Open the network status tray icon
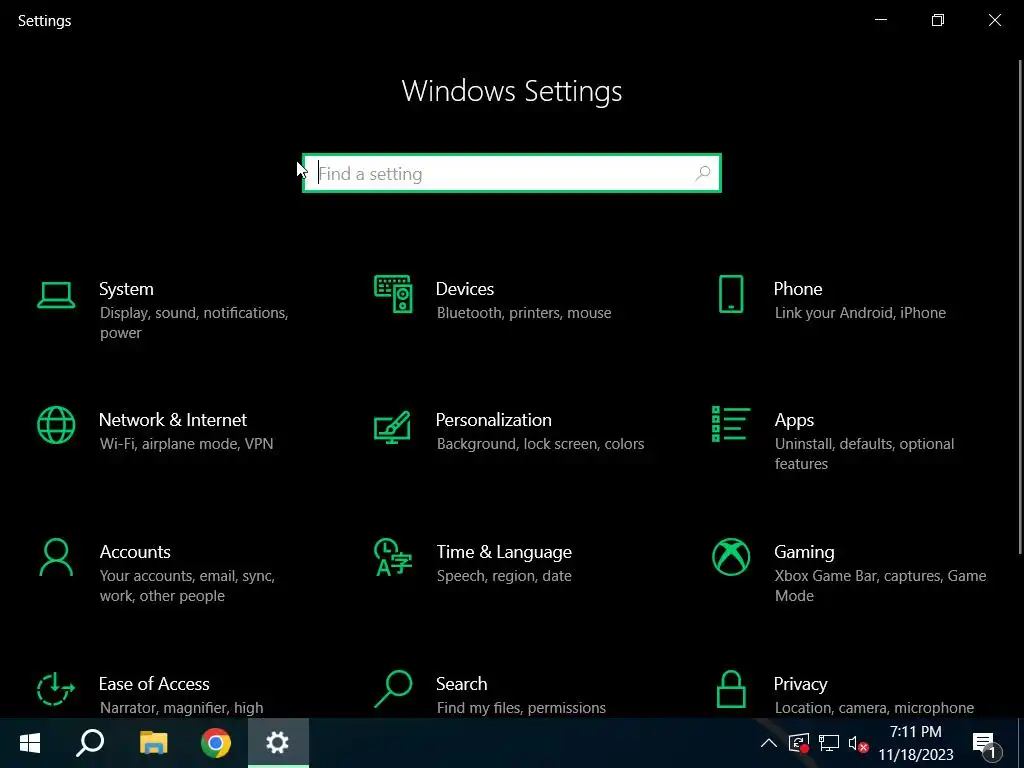This screenshot has width=1024, height=768. [829, 743]
